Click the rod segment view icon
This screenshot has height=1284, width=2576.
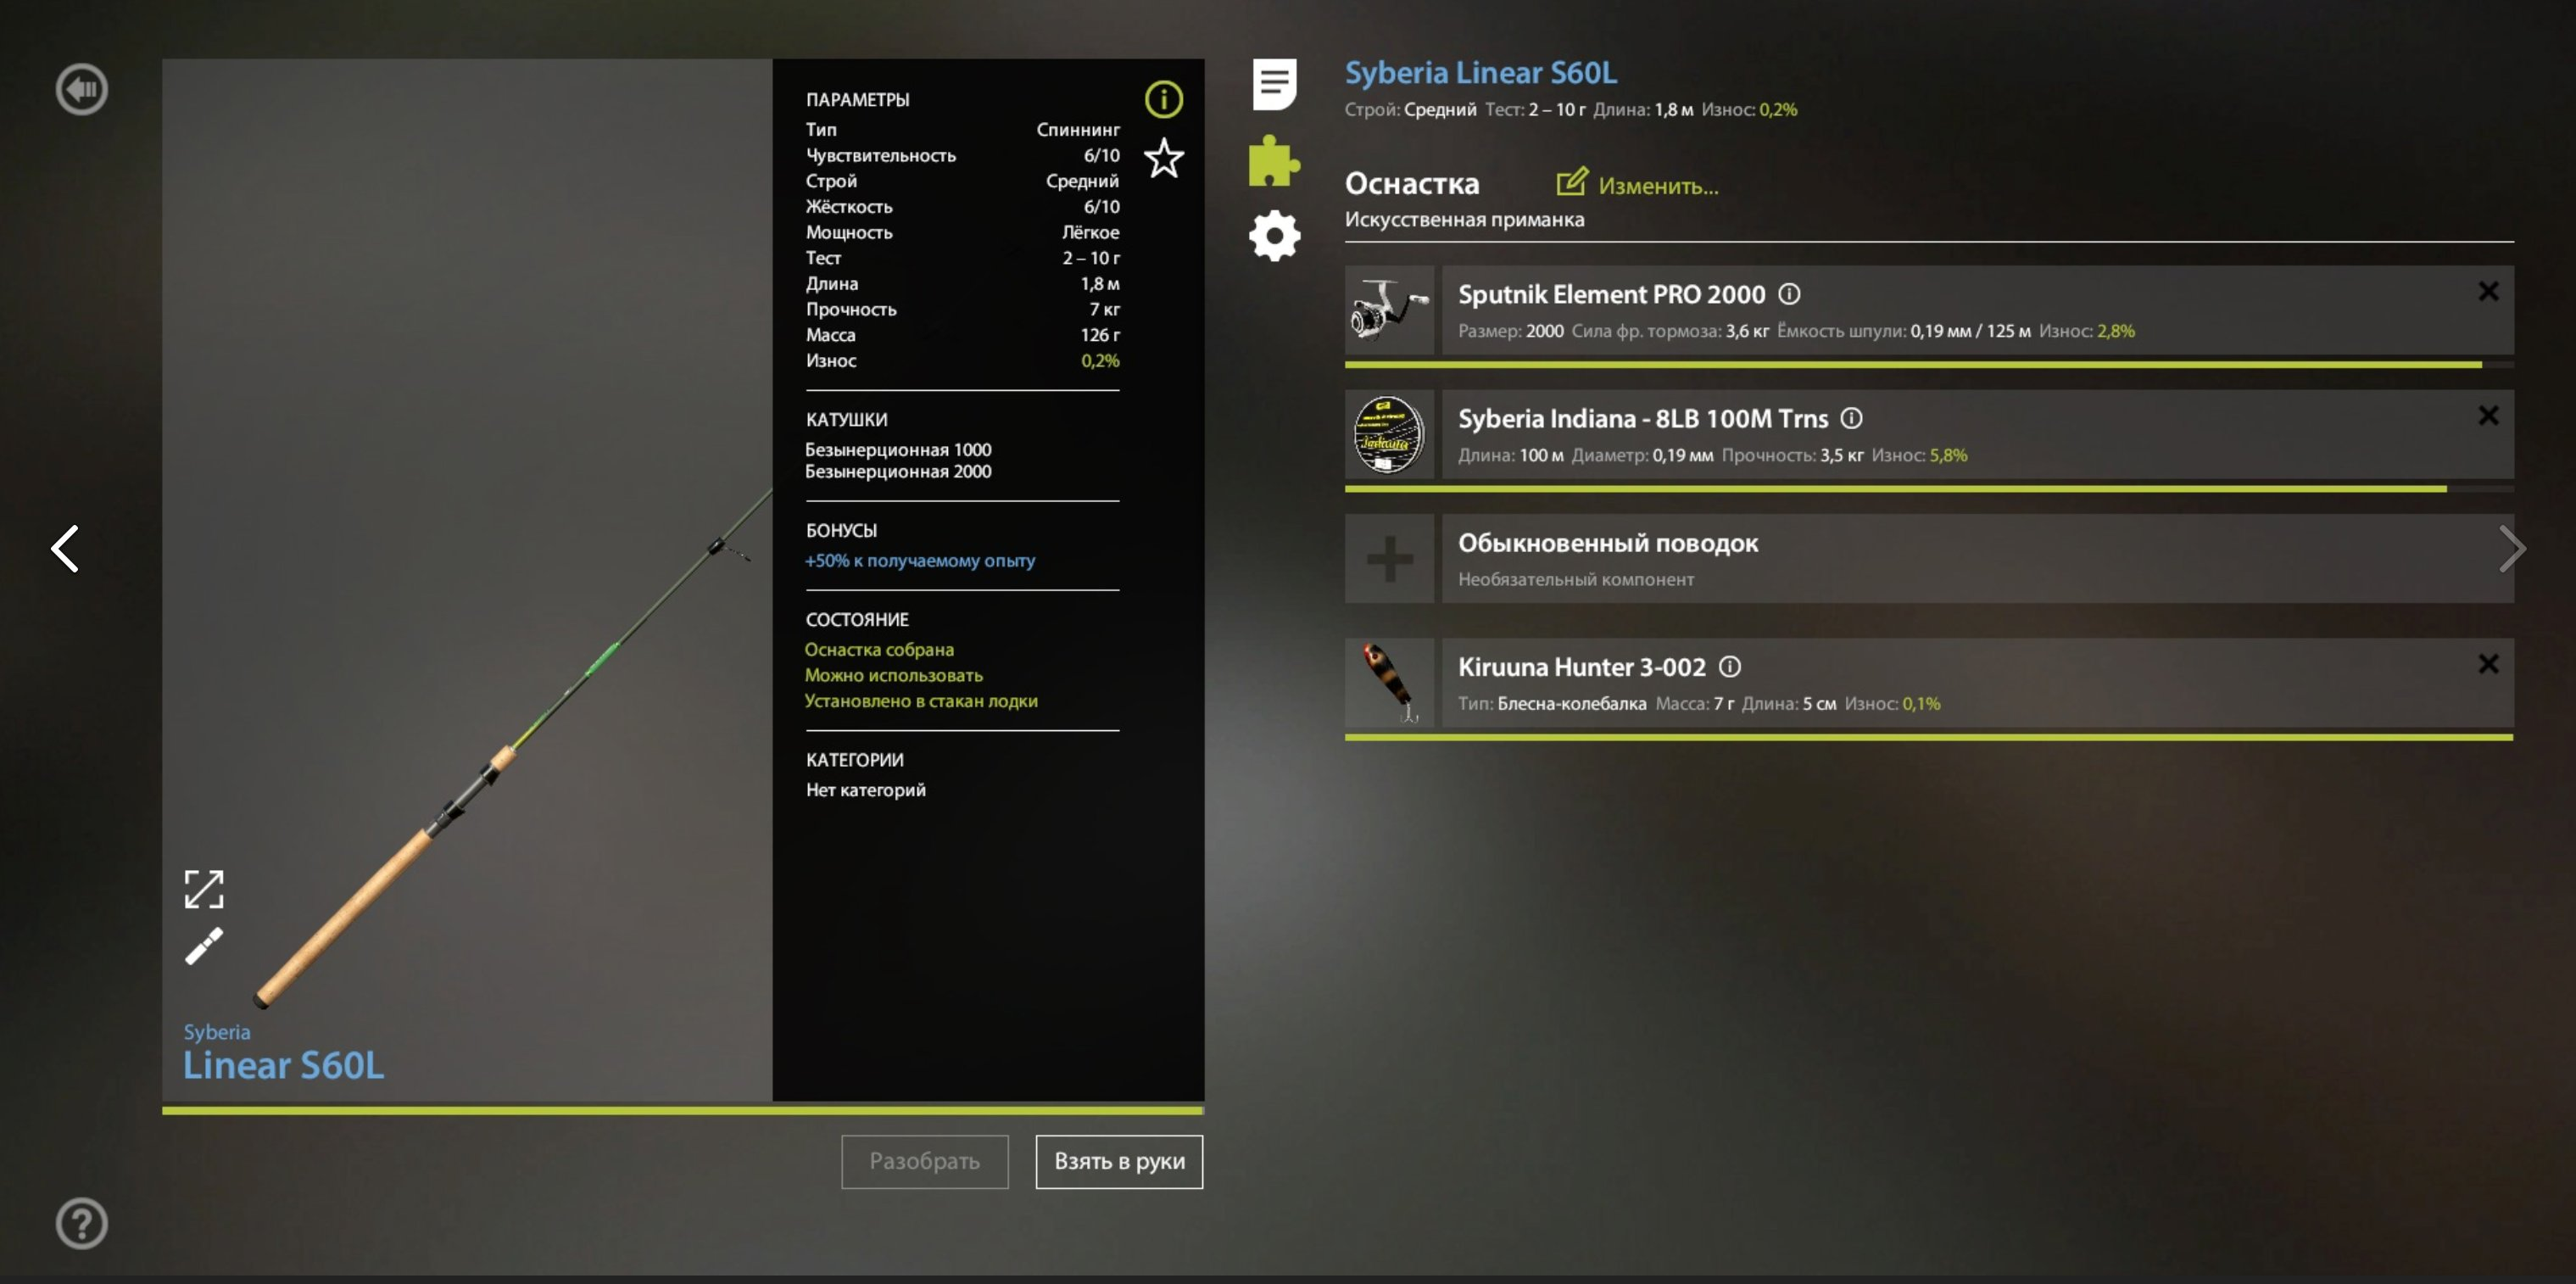(x=204, y=946)
